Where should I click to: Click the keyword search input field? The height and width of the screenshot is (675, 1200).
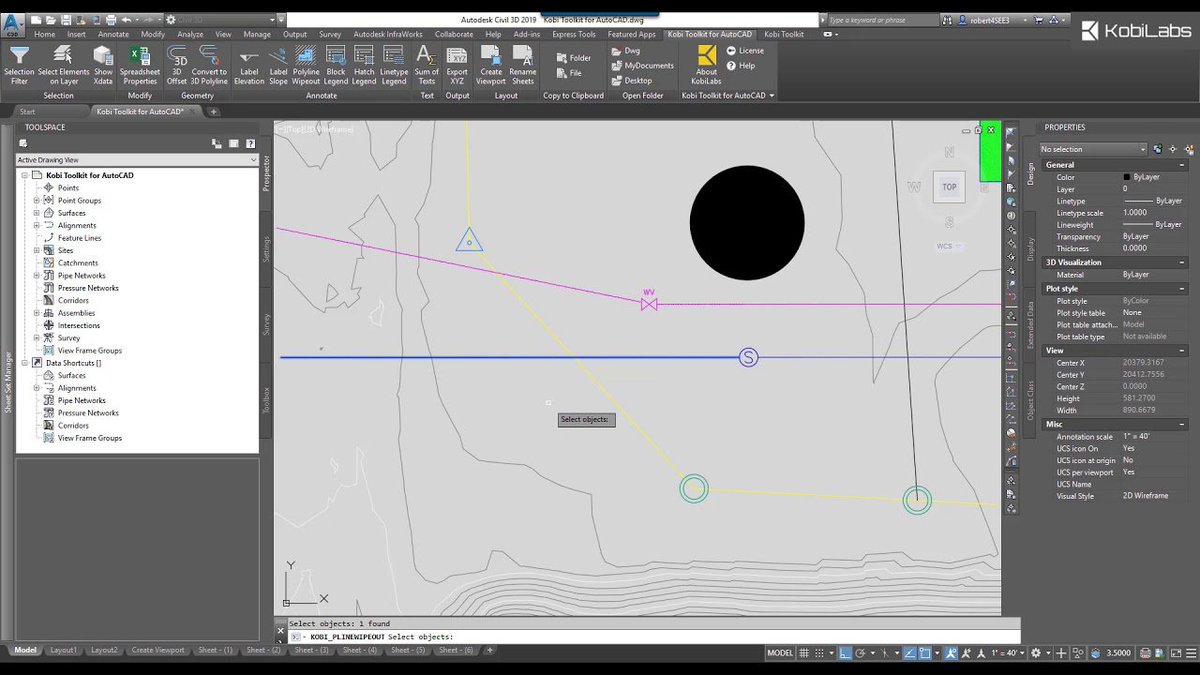pos(883,19)
